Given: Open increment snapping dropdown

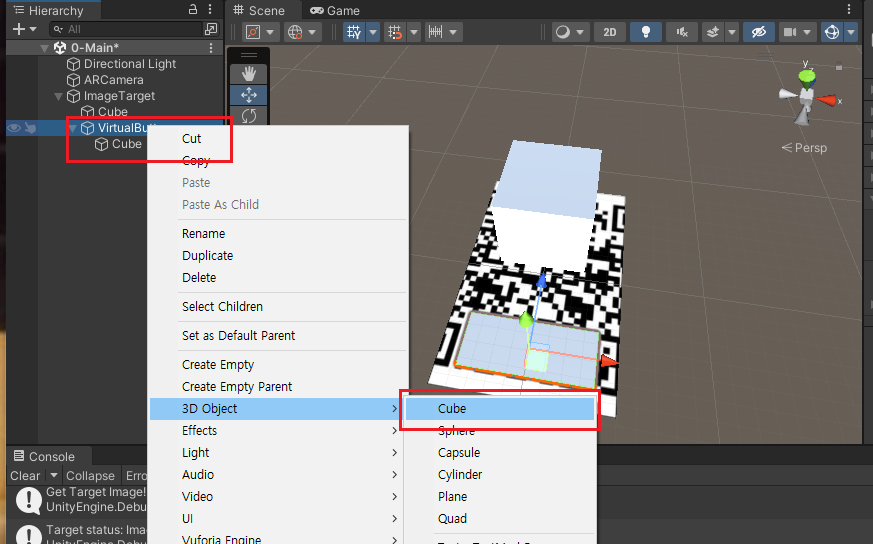Looking at the screenshot, I should (453, 32).
